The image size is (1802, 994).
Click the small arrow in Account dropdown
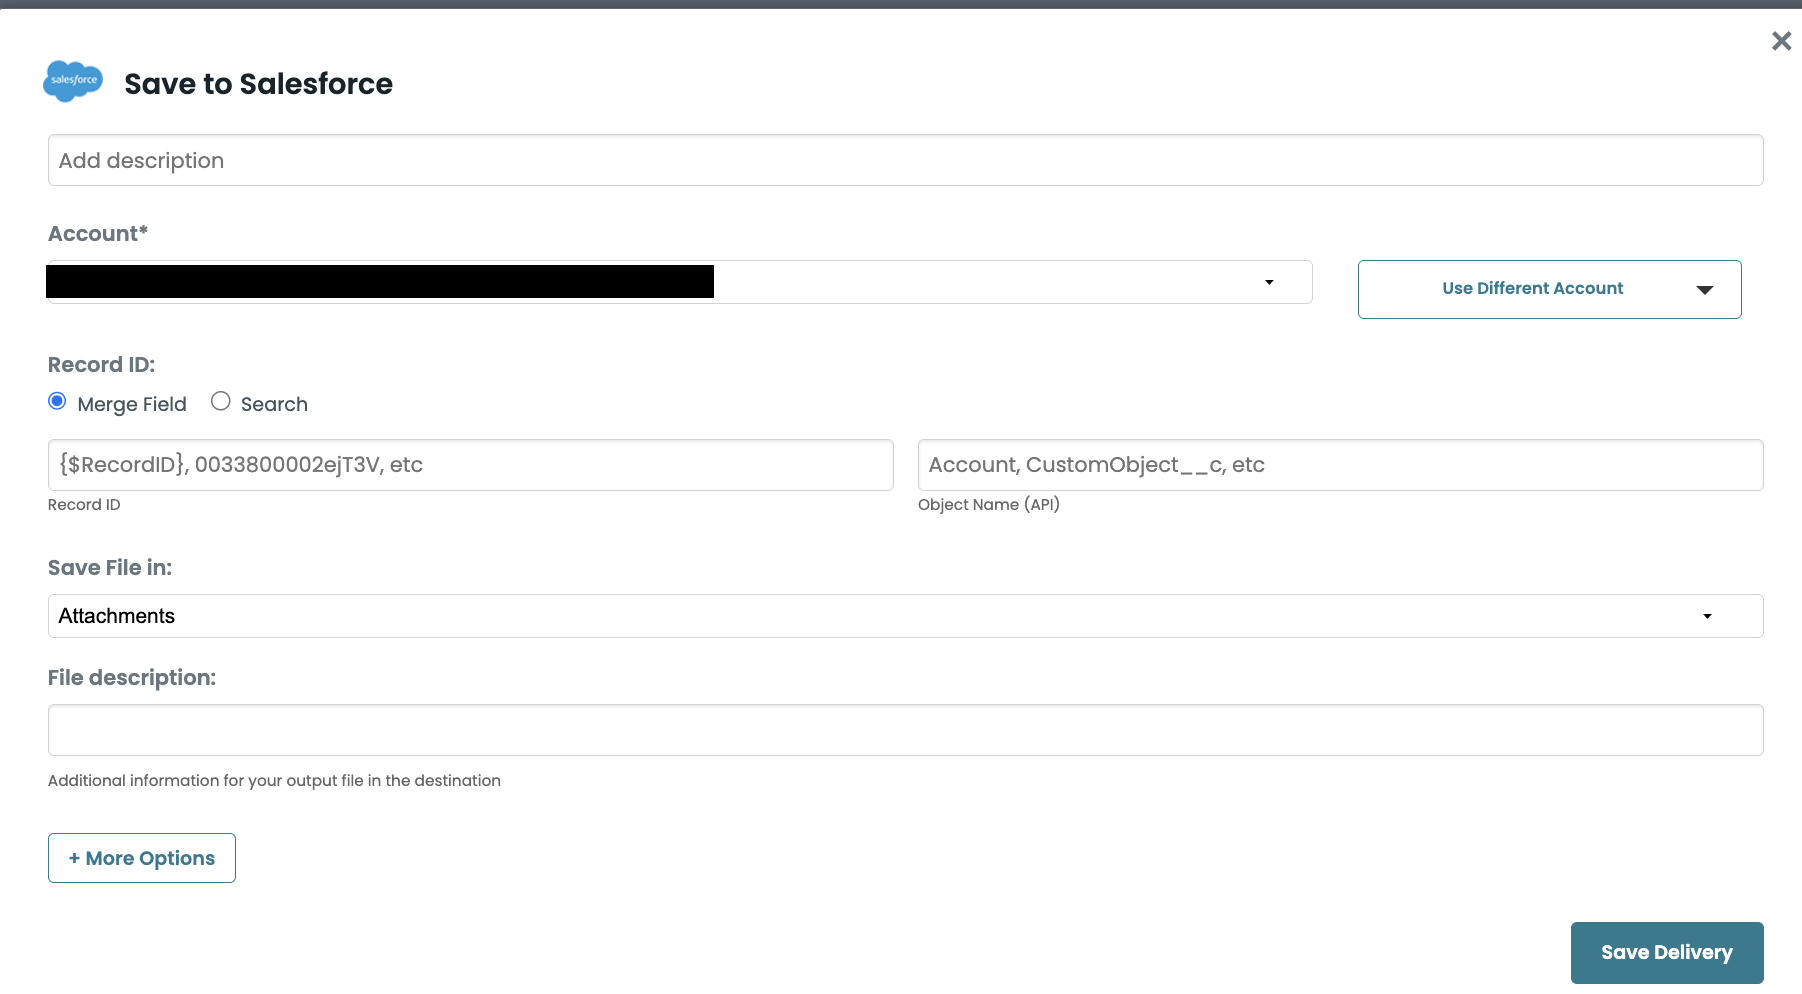(1269, 282)
